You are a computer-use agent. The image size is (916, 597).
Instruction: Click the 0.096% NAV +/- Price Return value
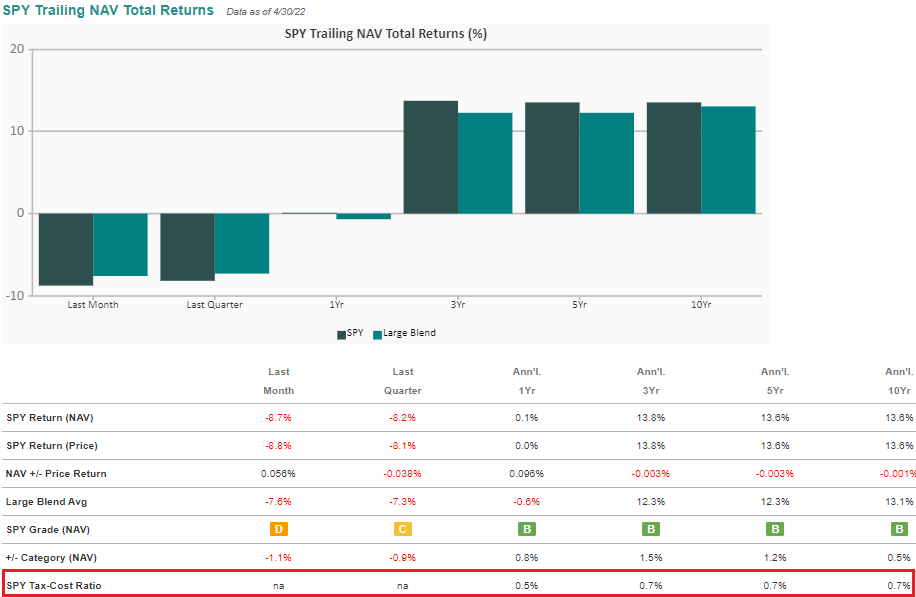click(527, 474)
